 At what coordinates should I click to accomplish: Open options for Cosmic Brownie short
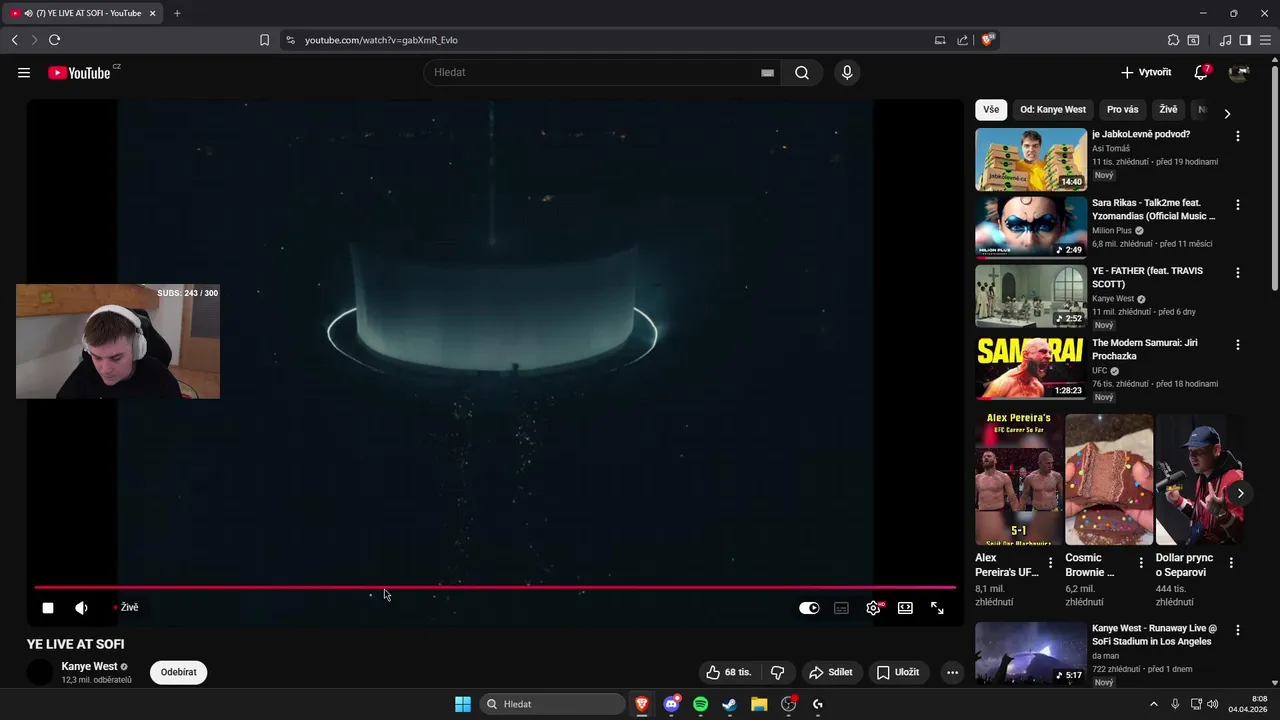[x=1141, y=563]
